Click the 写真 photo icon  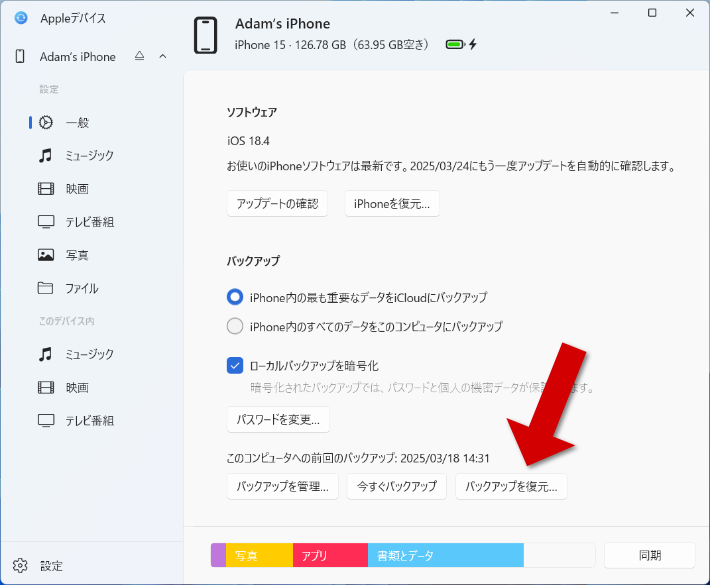(46, 255)
